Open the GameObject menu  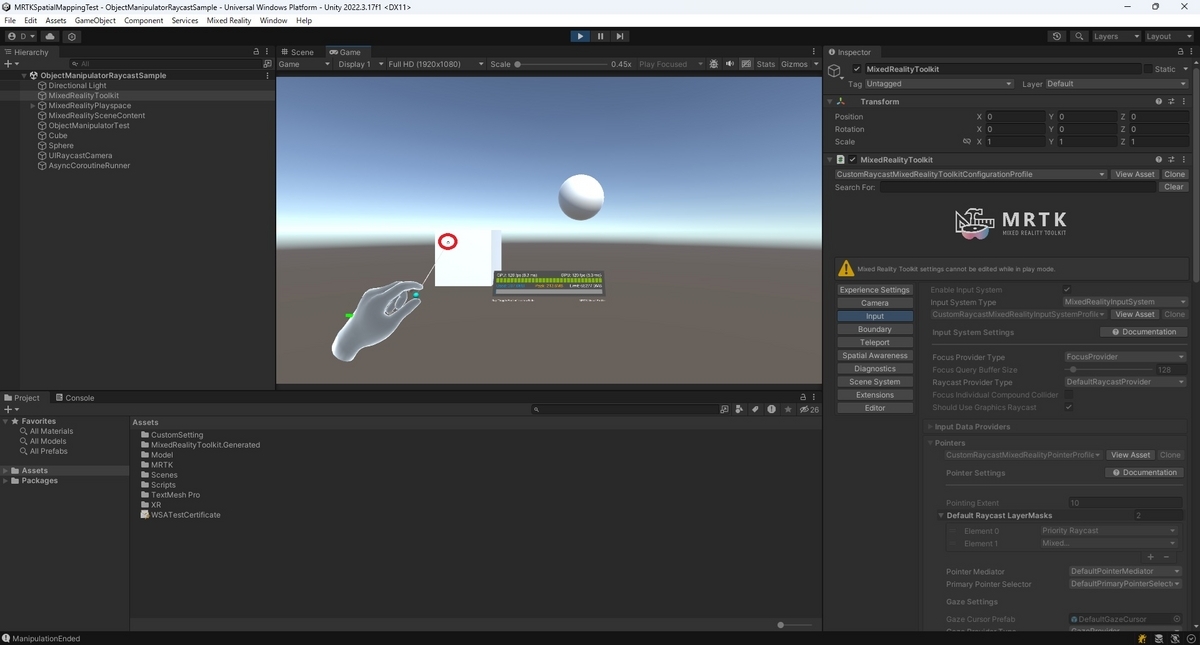(x=95, y=20)
